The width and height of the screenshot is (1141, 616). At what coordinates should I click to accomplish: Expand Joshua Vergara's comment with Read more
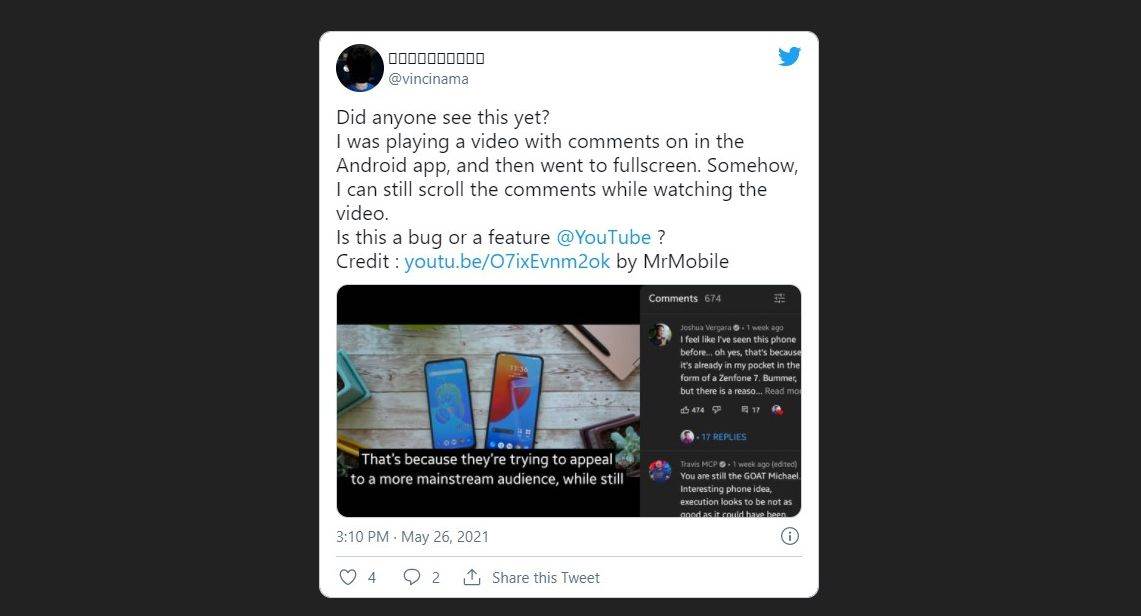pos(783,391)
